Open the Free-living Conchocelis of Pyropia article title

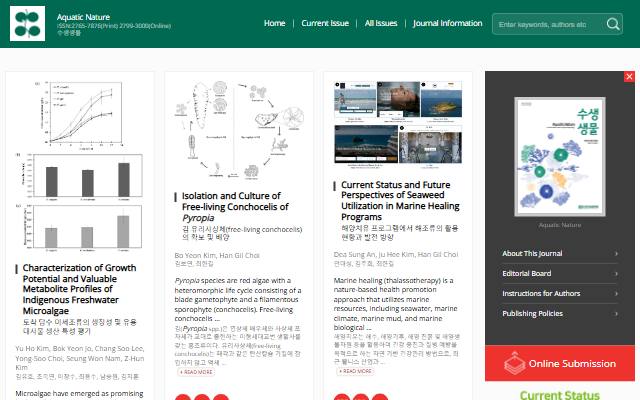pyautogui.click(x=236, y=207)
